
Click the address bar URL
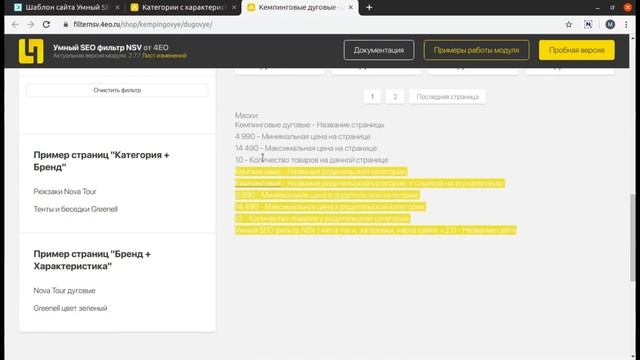[142, 24]
